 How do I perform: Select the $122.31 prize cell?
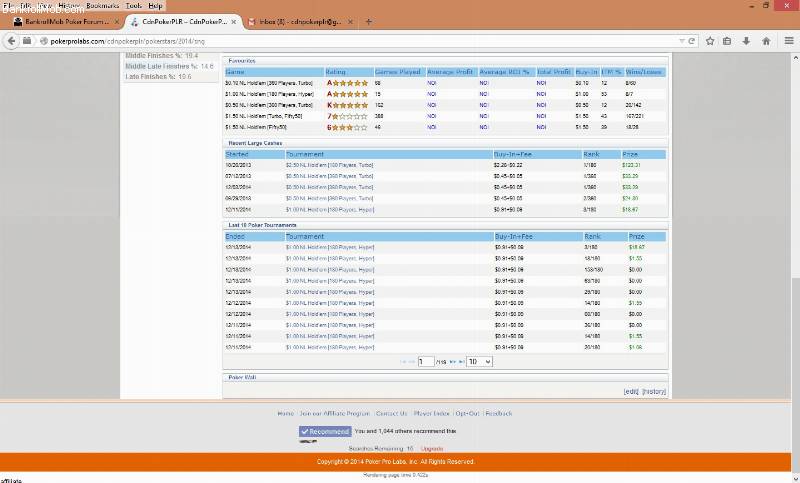[631, 165]
